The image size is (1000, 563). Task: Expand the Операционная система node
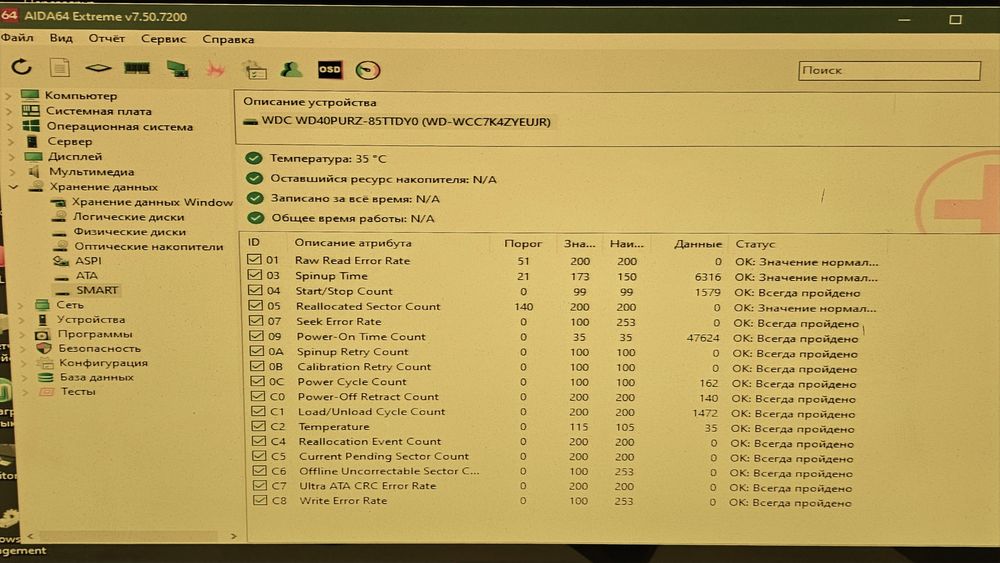tap(10, 126)
